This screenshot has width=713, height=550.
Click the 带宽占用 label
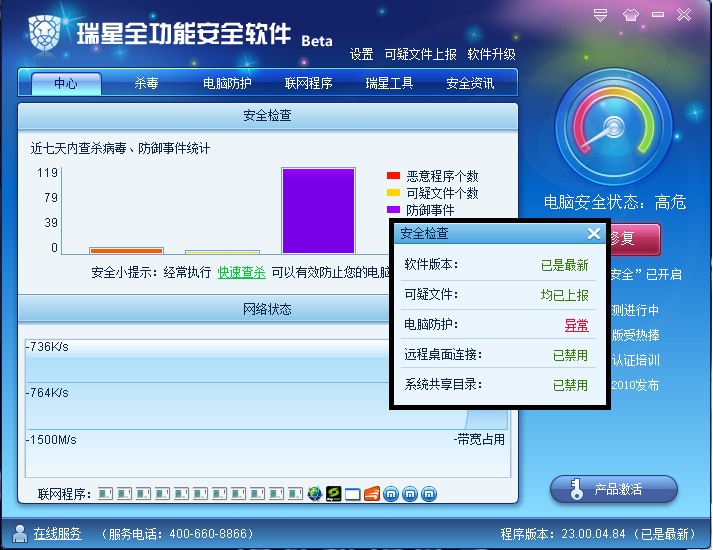point(479,440)
